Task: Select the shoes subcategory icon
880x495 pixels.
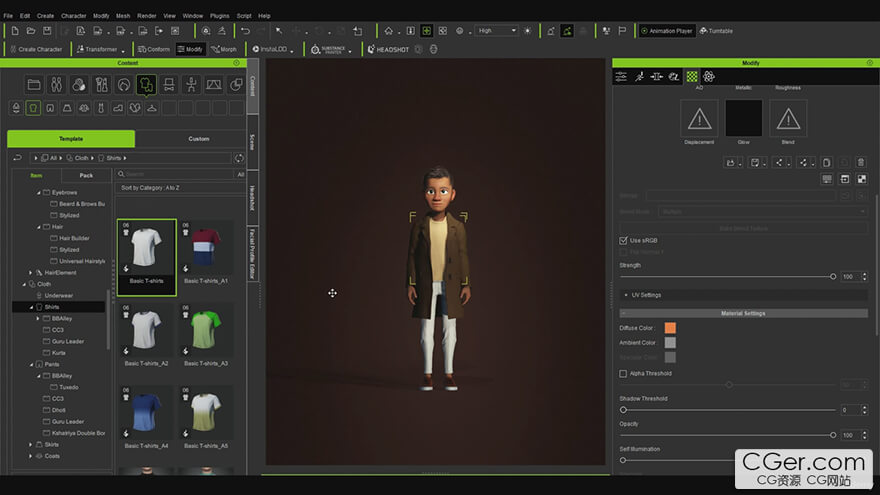Action: (x=118, y=108)
